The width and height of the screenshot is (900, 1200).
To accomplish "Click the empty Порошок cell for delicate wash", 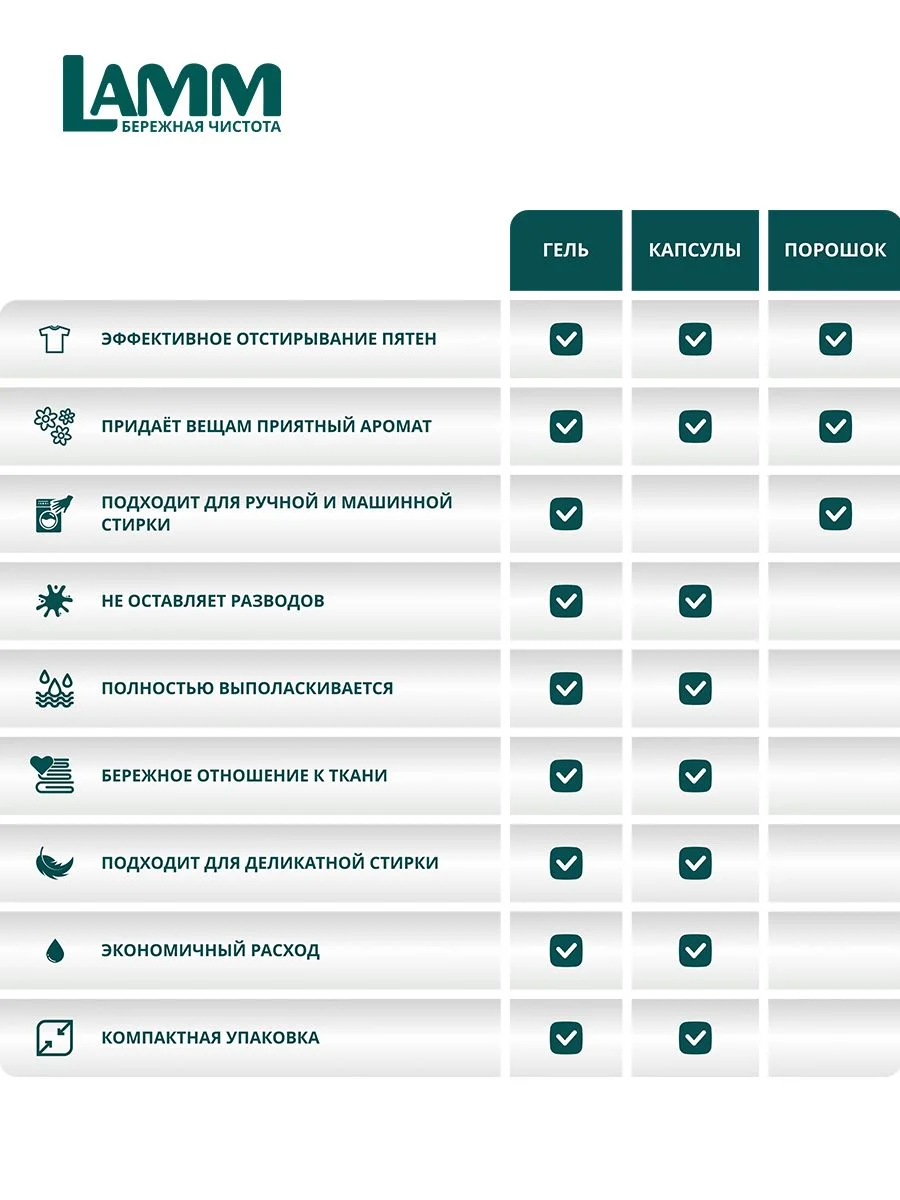I will pyautogui.click(x=834, y=863).
